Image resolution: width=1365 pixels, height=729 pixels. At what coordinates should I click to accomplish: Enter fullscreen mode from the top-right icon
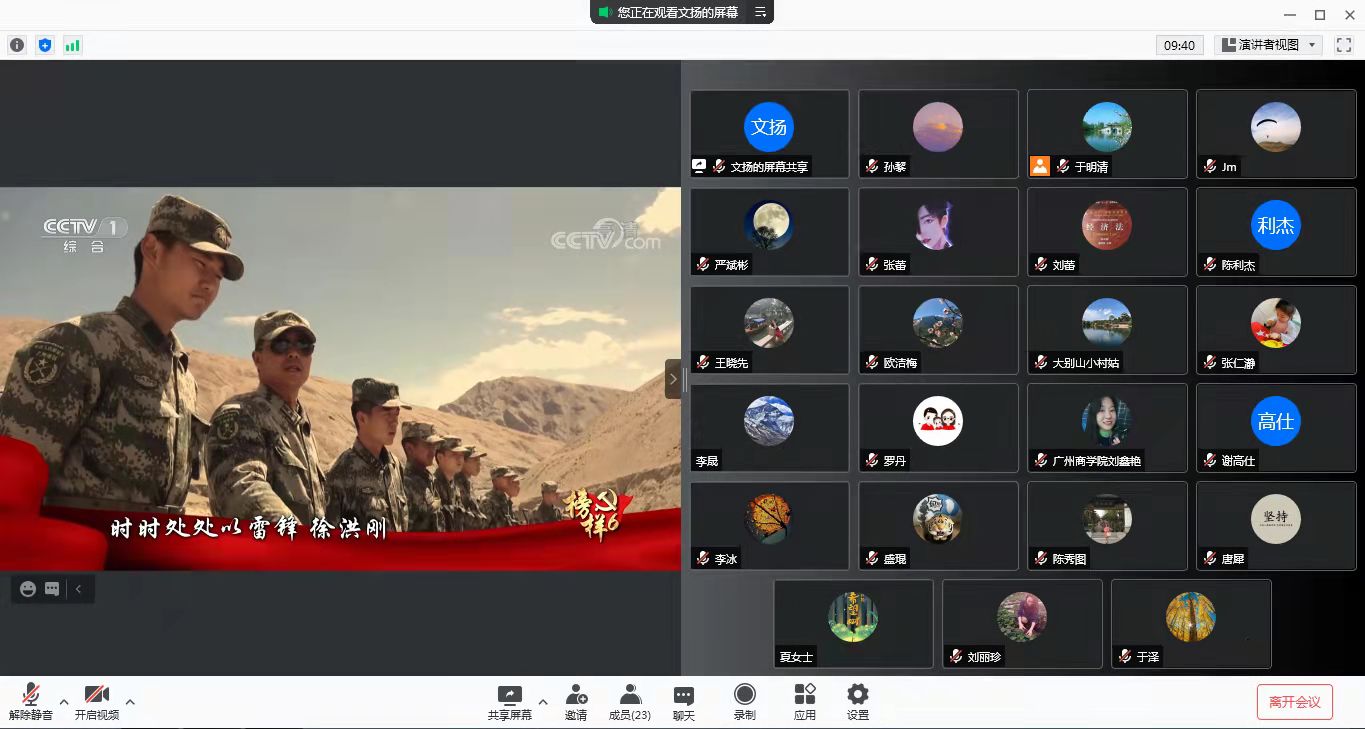point(1343,45)
